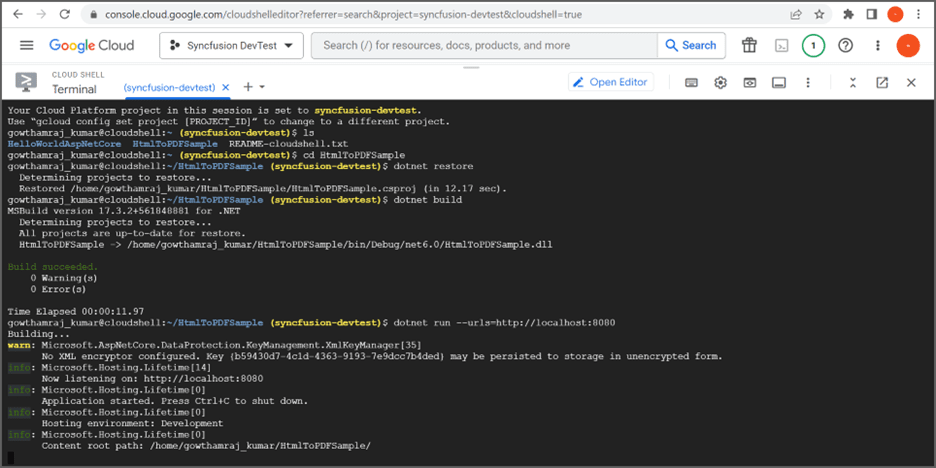The height and width of the screenshot is (468, 936).
Task: Select the console.cloud.google.com URL field
Action: [x=343, y=14]
